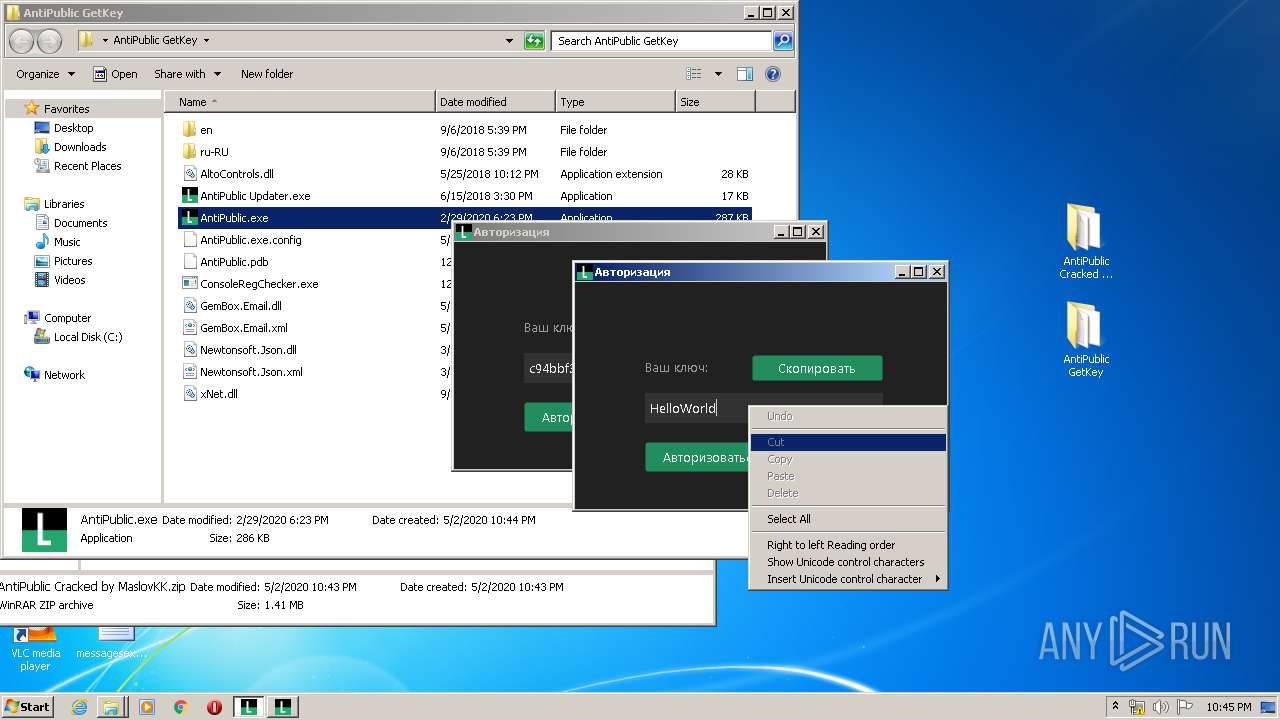Sort by the Size column header

click(715, 102)
